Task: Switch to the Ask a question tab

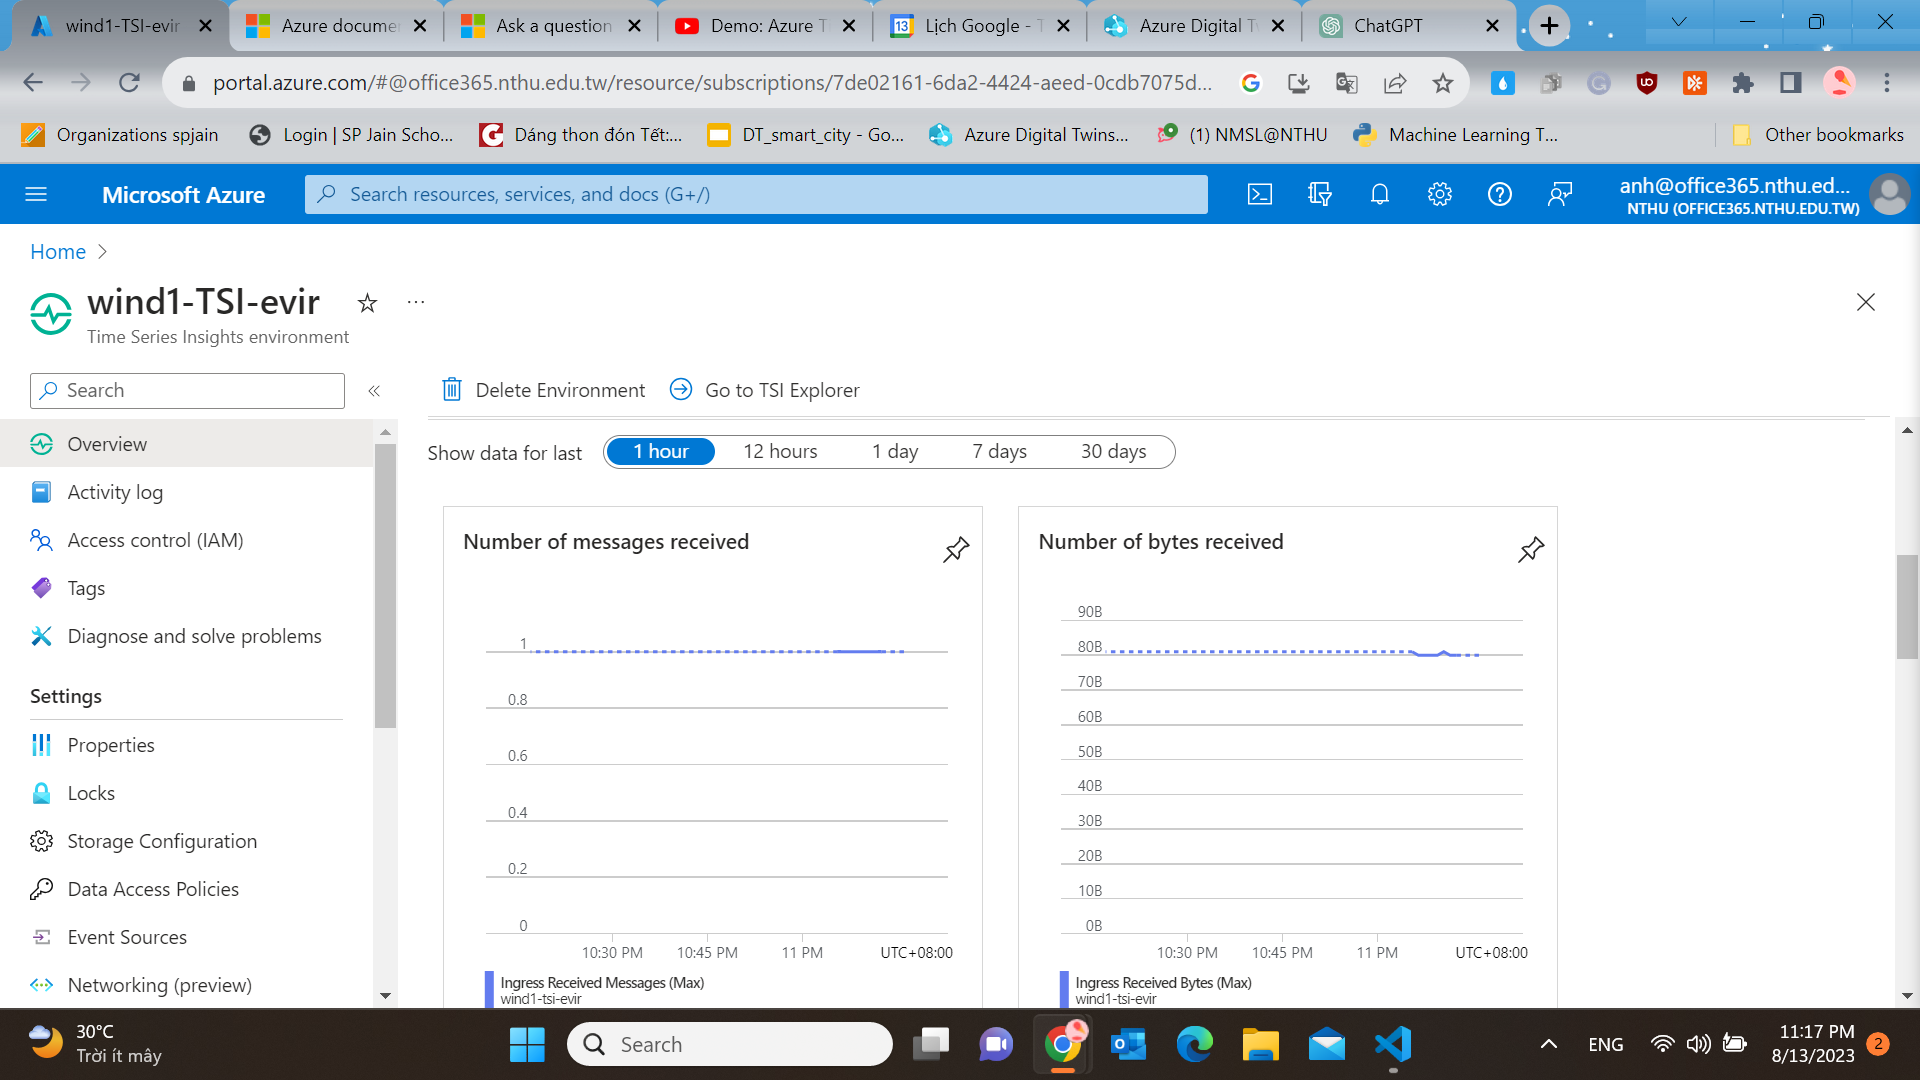Action: [552, 26]
